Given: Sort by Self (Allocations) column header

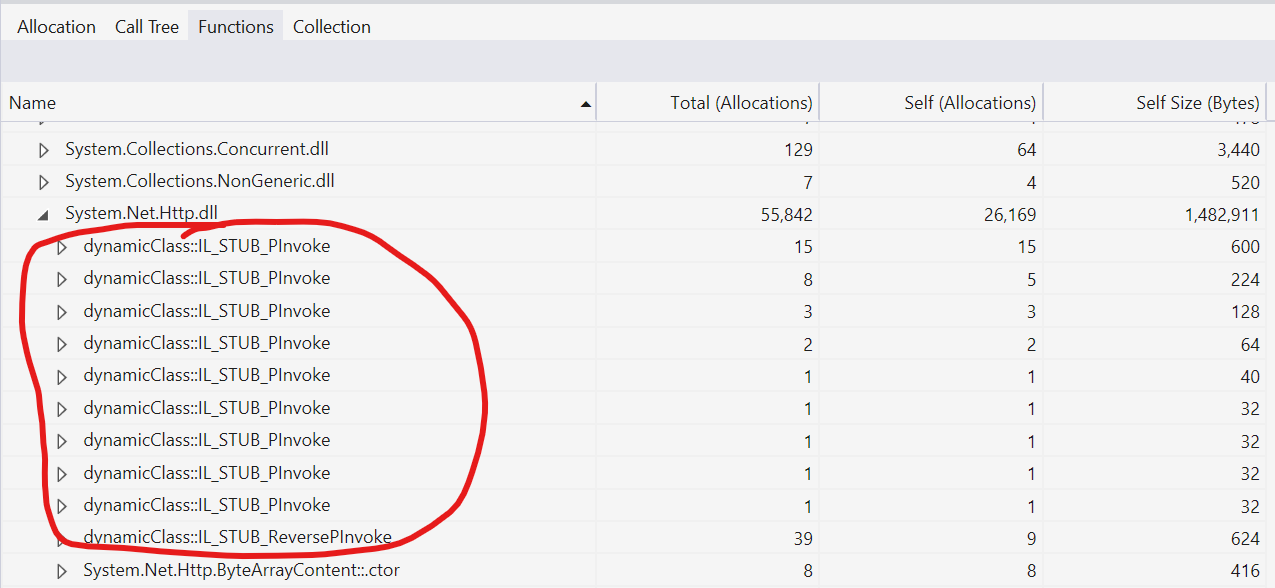Looking at the screenshot, I should [931, 103].
